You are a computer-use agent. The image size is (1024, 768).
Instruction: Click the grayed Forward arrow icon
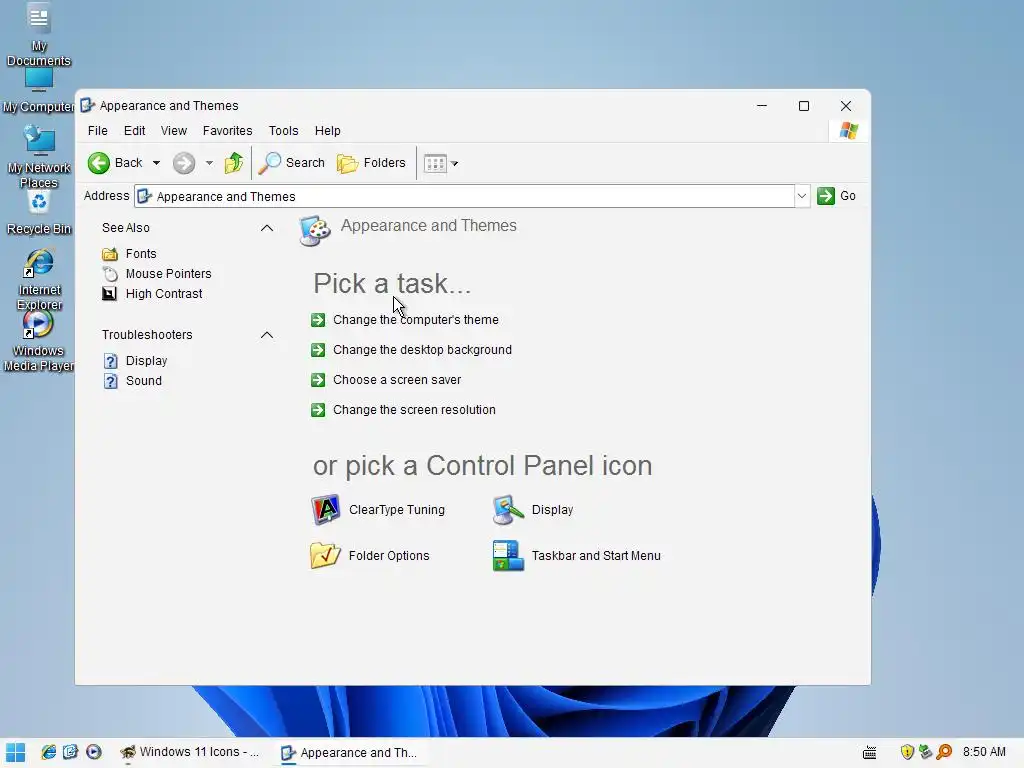(x=184, y=163)
